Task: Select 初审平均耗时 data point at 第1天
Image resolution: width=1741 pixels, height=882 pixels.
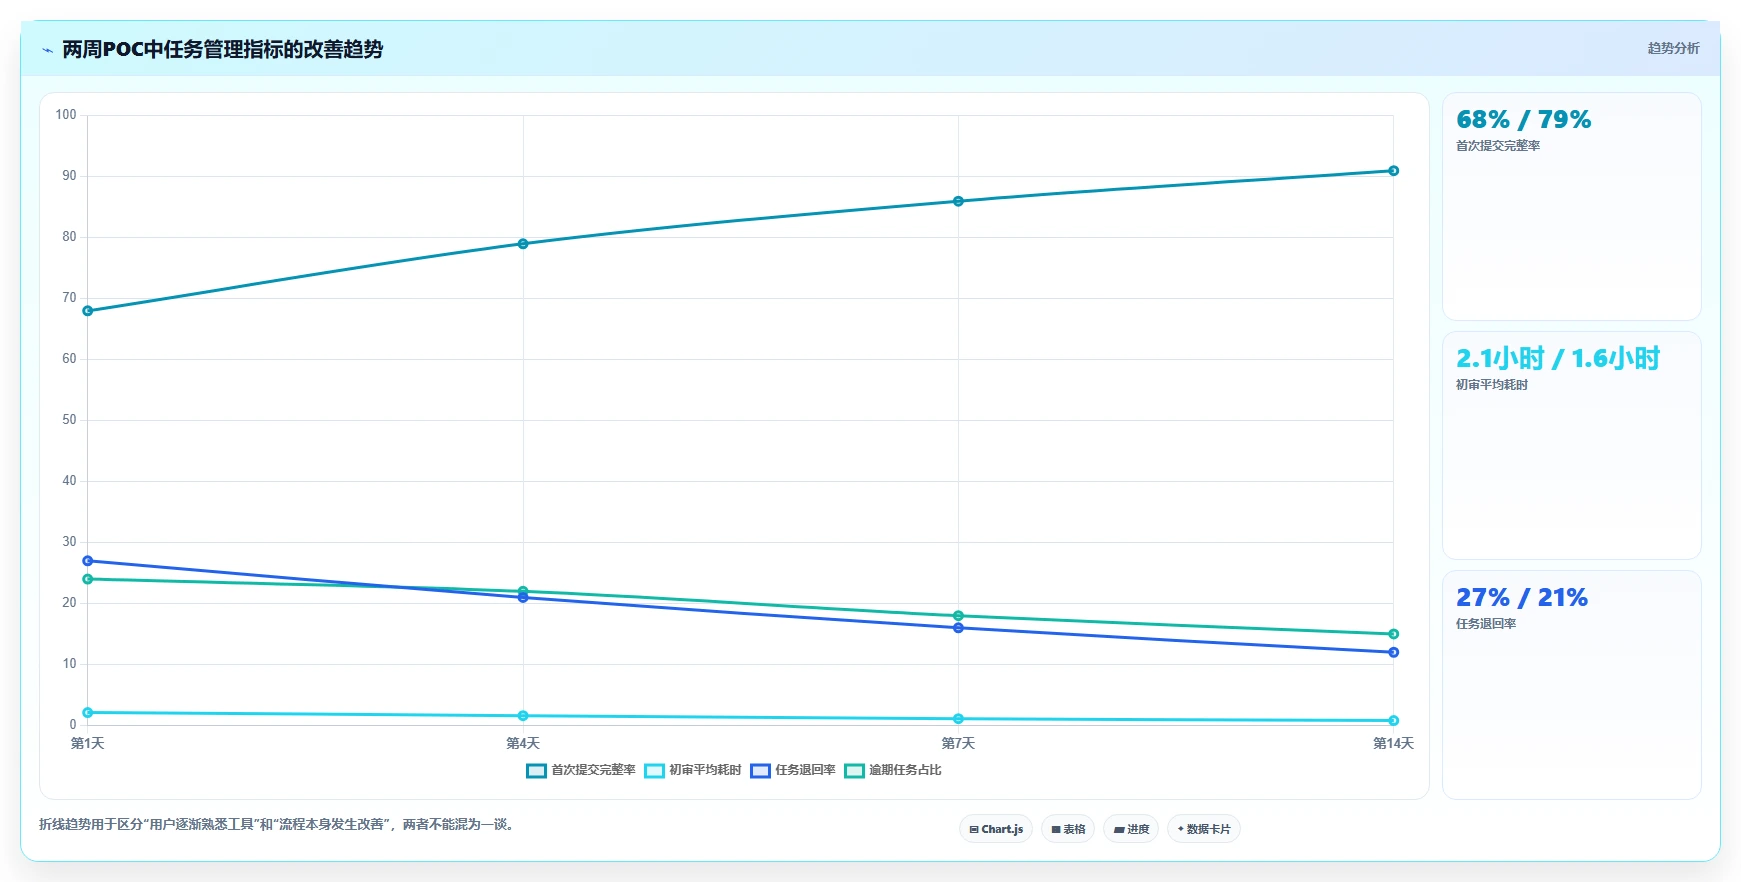Action: 88,713
